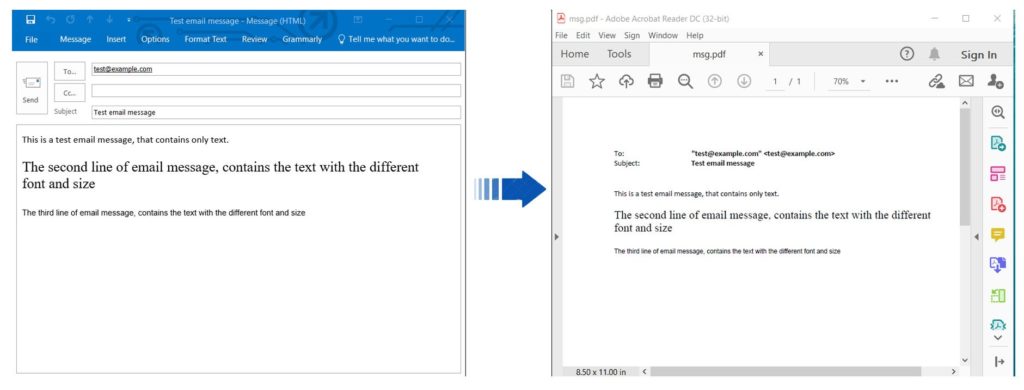Go to previous page with up arrow

coord(715,81)
